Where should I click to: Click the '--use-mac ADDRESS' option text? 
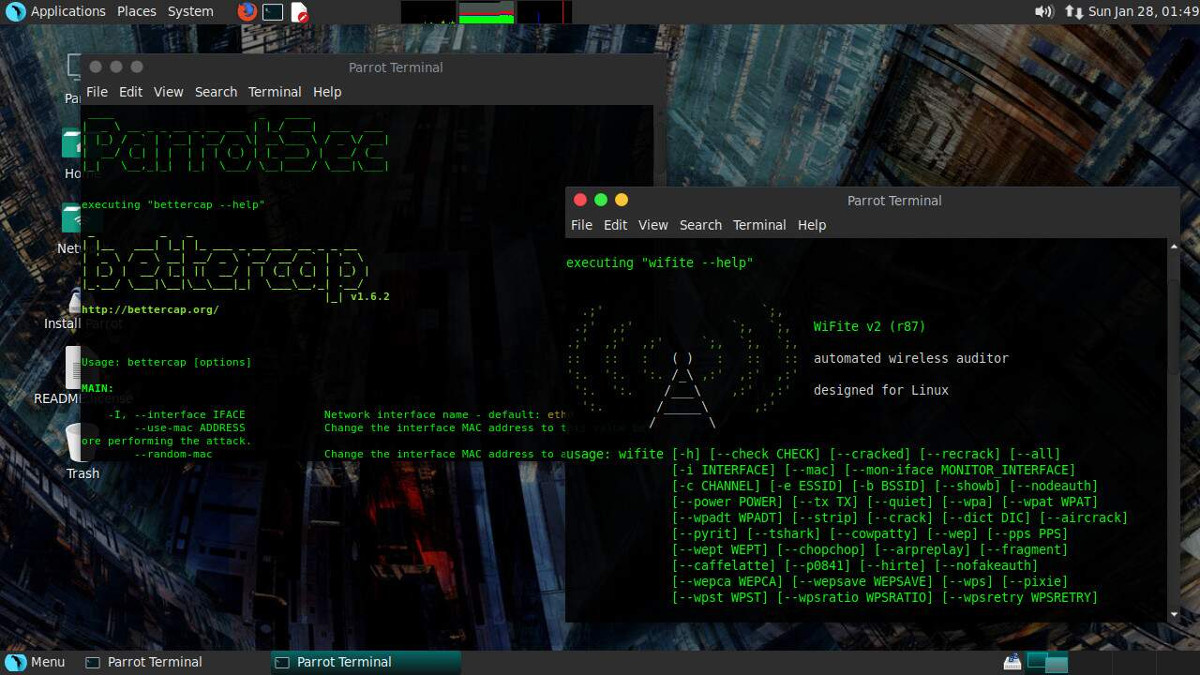pos(190,428)
